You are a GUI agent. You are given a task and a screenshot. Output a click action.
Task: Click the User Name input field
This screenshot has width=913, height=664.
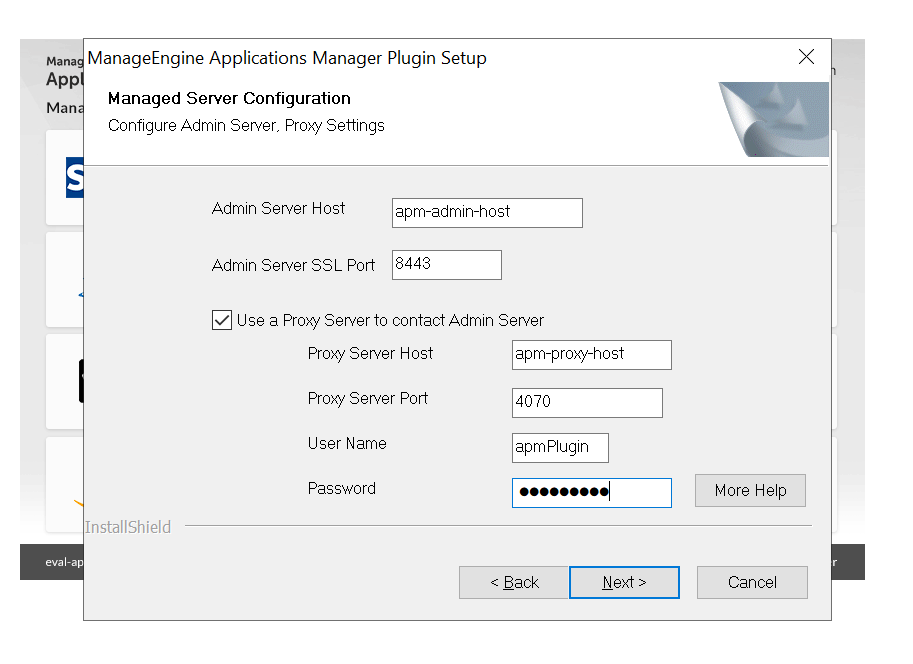560,447
